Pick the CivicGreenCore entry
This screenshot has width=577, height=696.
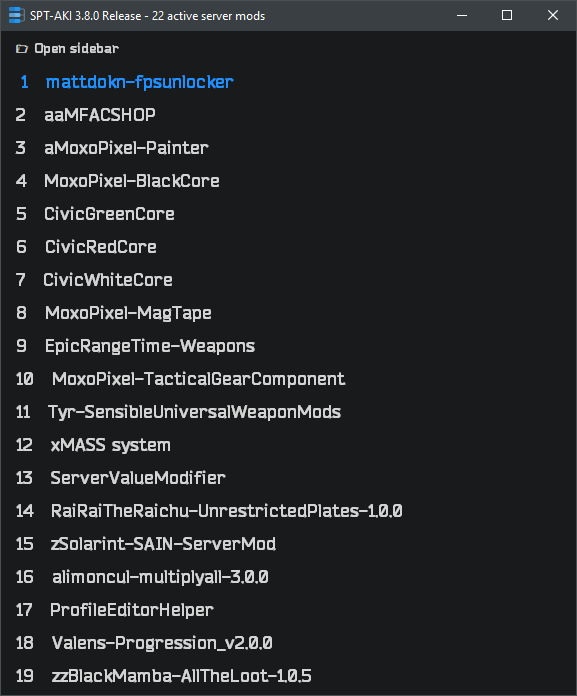(109, 214)
